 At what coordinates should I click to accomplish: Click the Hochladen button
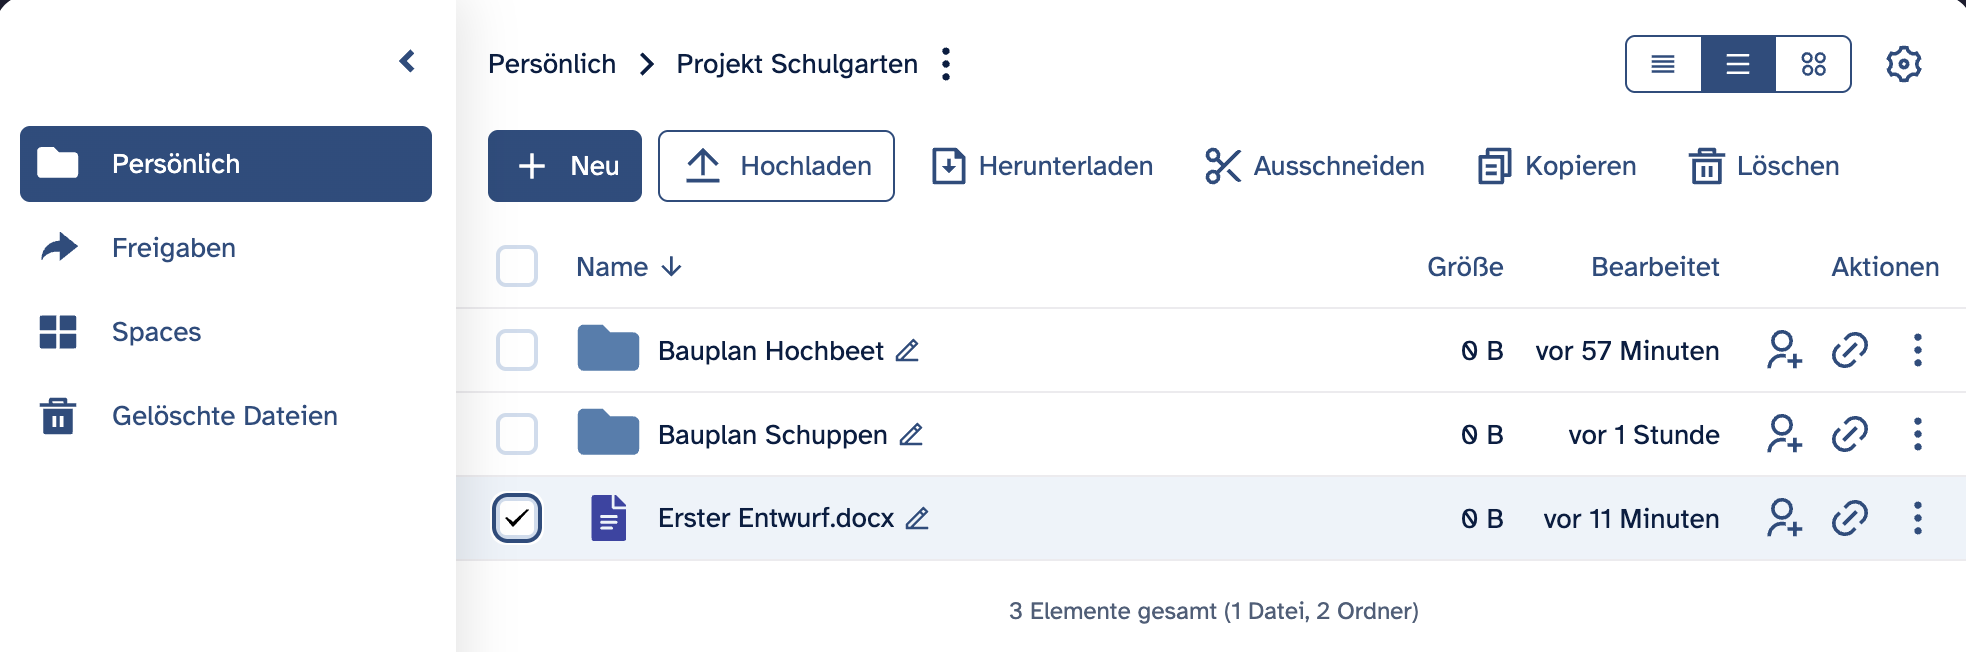pyautogui.click(x=776, y=166)
